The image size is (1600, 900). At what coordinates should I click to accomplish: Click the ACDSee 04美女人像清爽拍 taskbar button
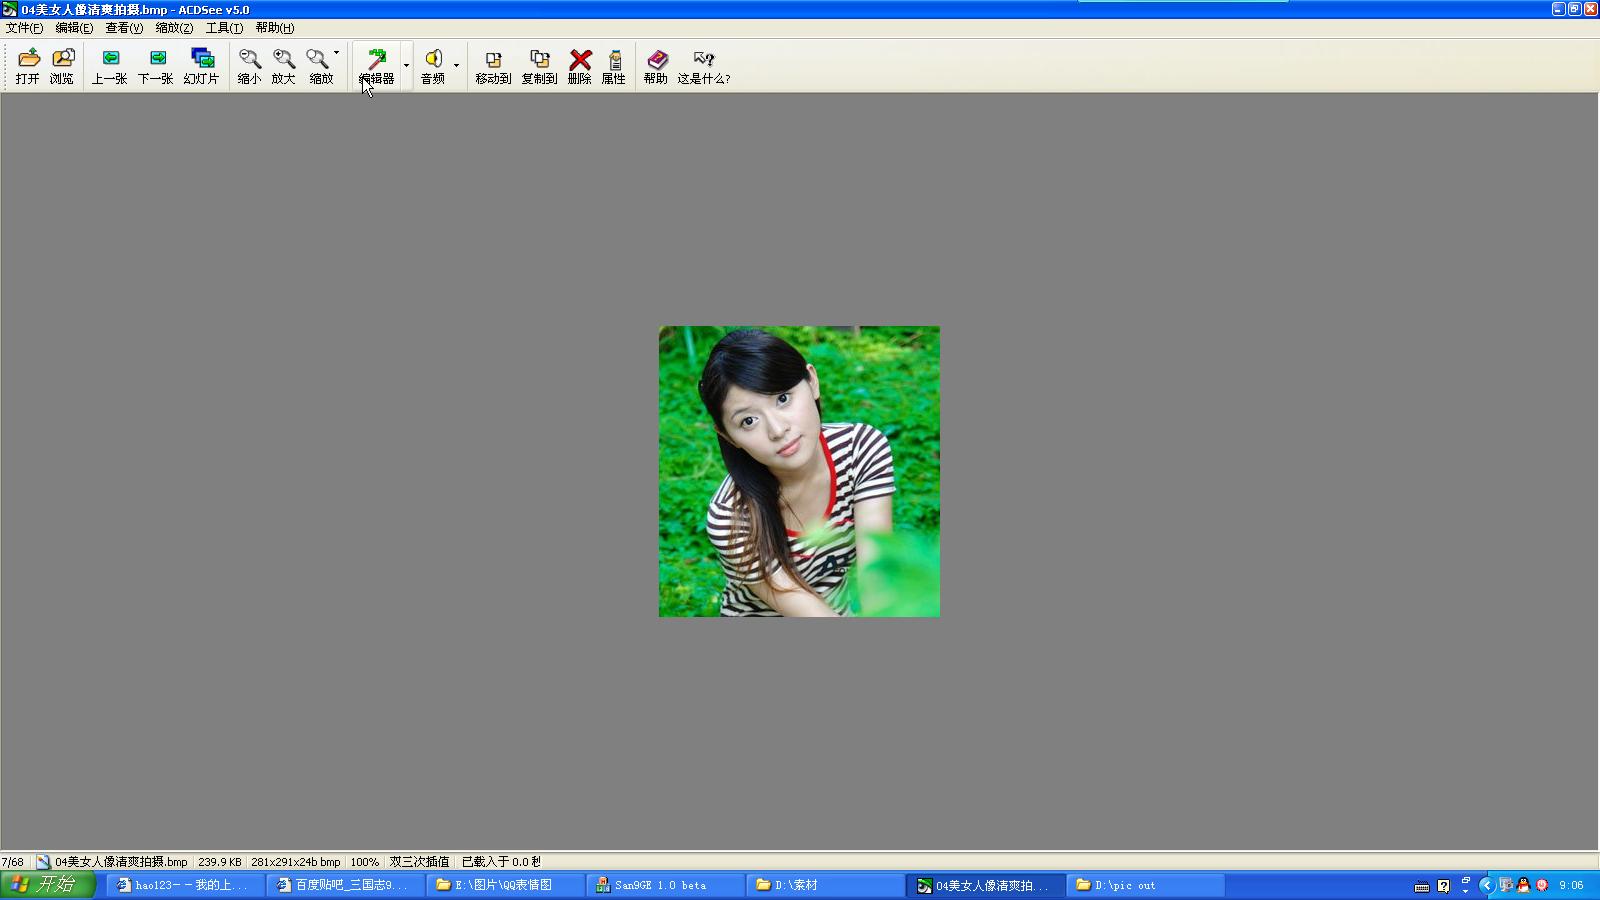pyautogui.click(x=985, y=885)
